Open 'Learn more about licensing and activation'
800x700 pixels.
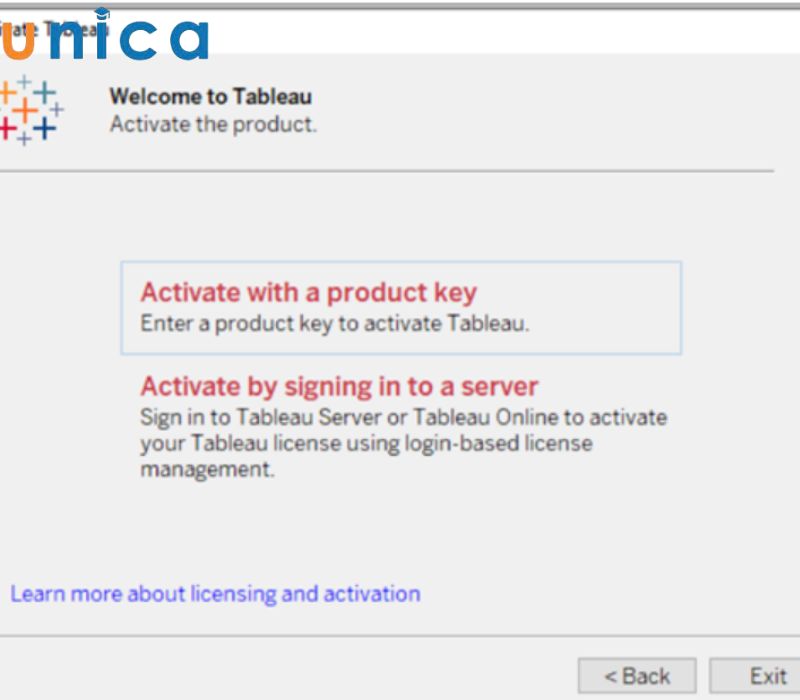(215, 594)
